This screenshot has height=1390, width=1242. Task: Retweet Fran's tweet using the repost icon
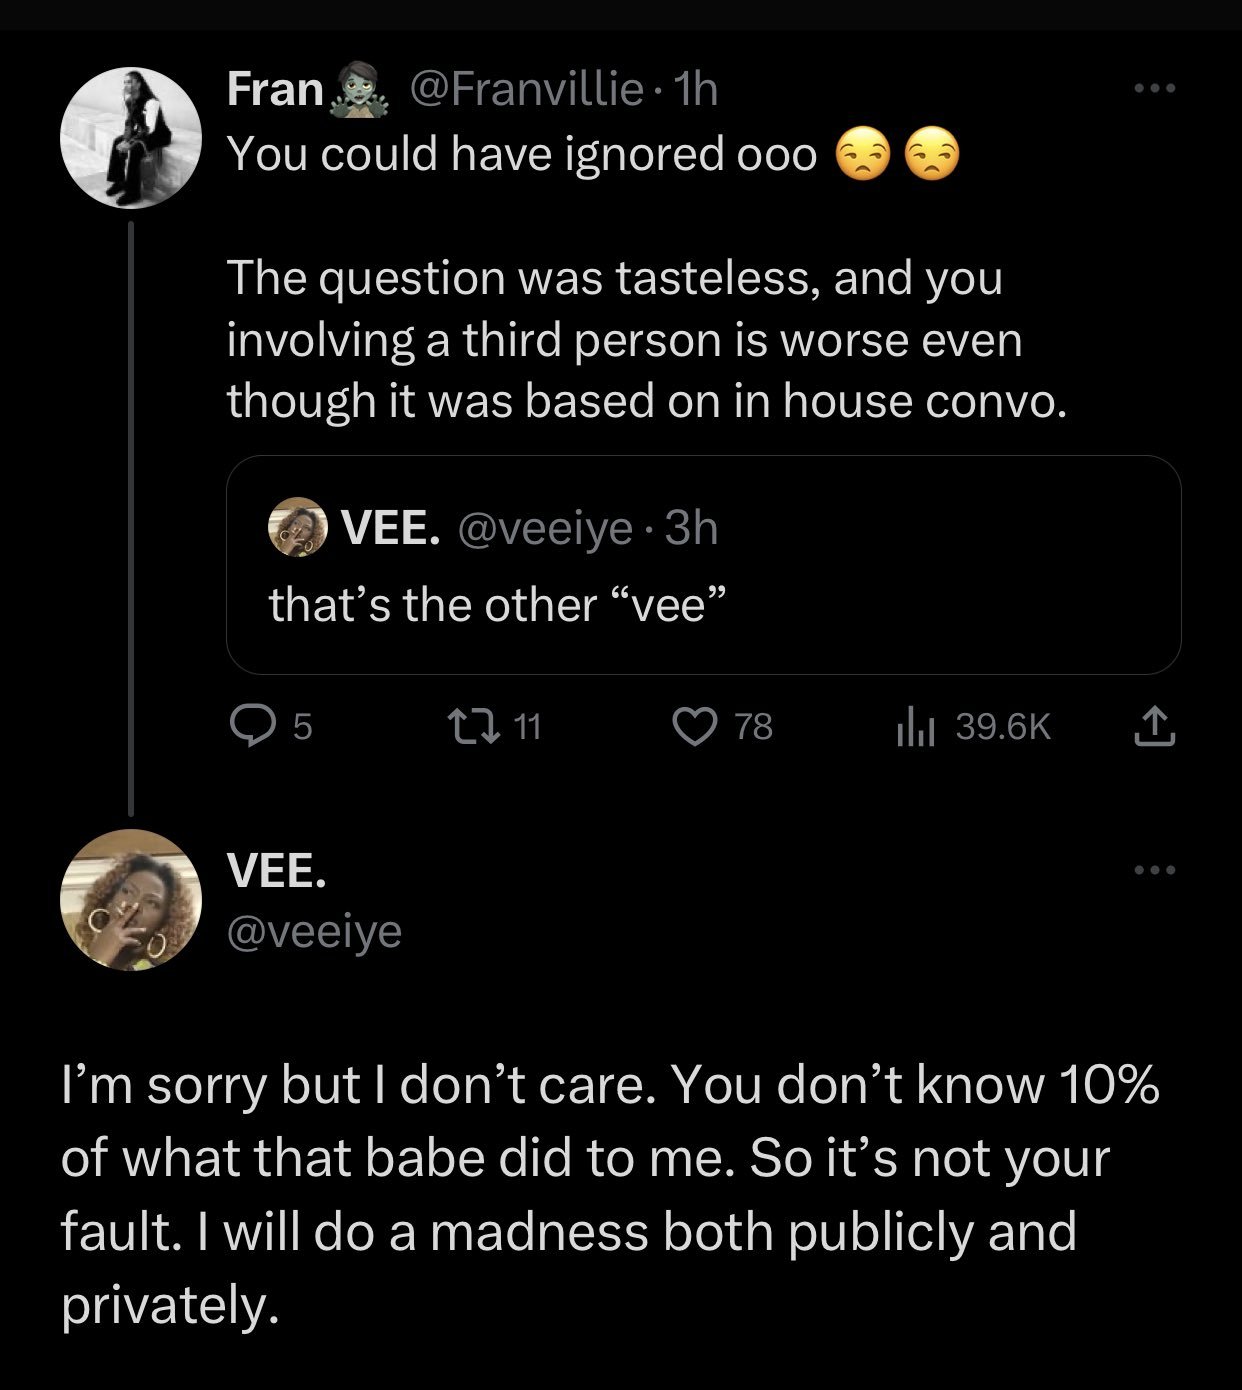491,725
